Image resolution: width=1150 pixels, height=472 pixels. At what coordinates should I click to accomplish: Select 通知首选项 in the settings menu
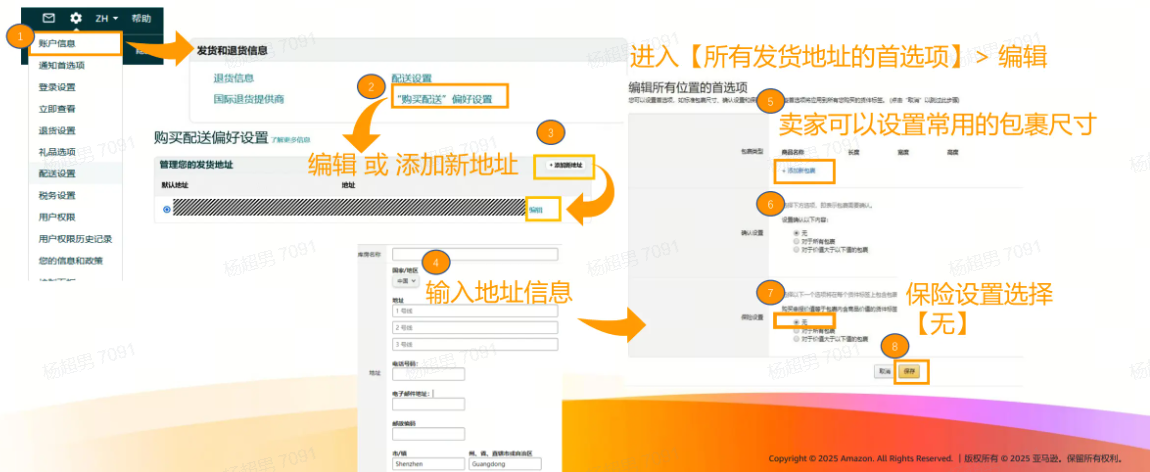[62, 65]
